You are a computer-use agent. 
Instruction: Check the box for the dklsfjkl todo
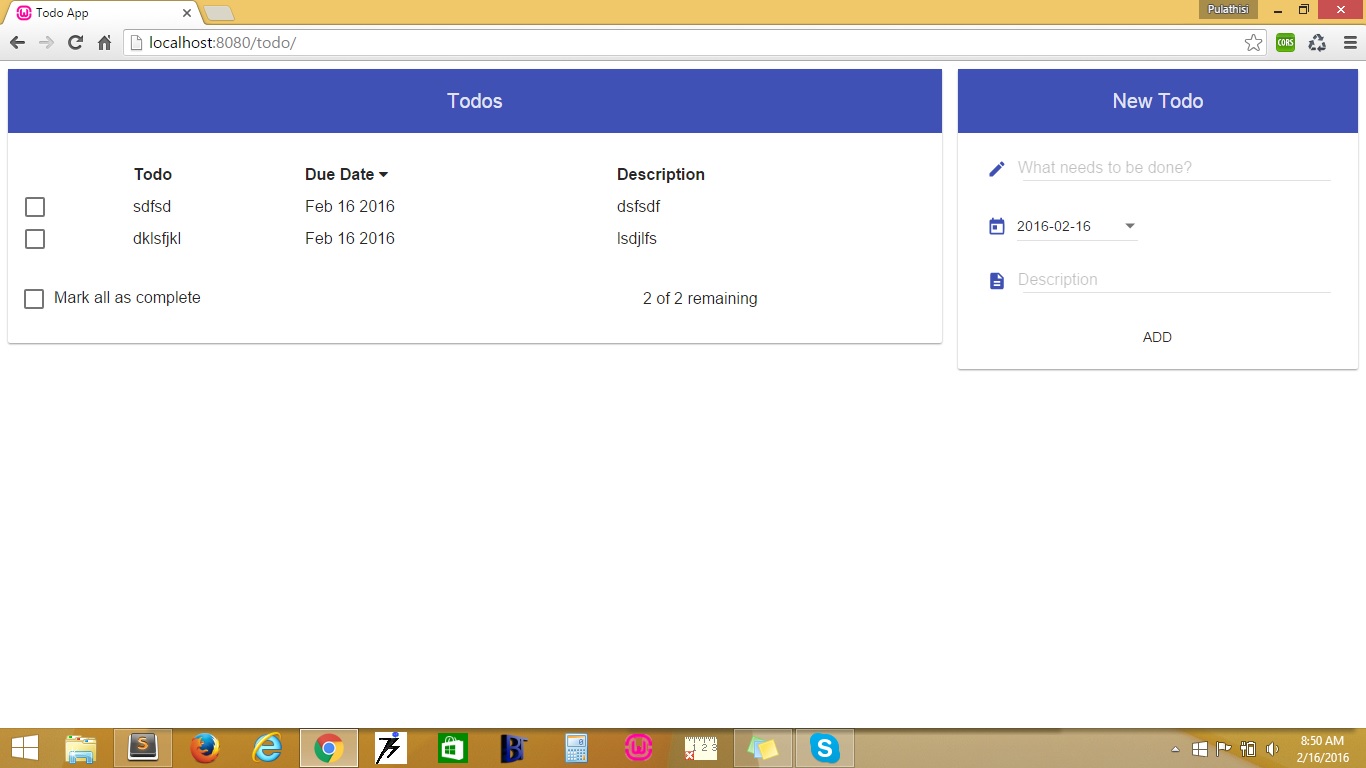tap(35, 239)
